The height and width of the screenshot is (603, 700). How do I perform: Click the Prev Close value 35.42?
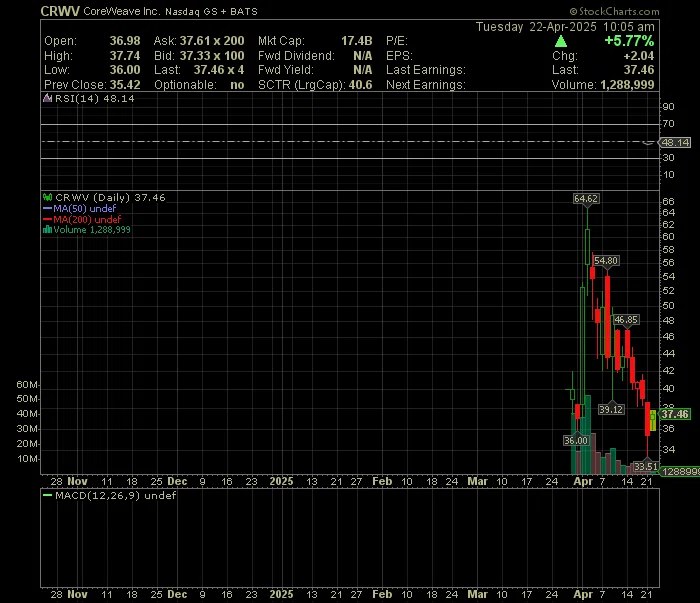pos(125,84)
